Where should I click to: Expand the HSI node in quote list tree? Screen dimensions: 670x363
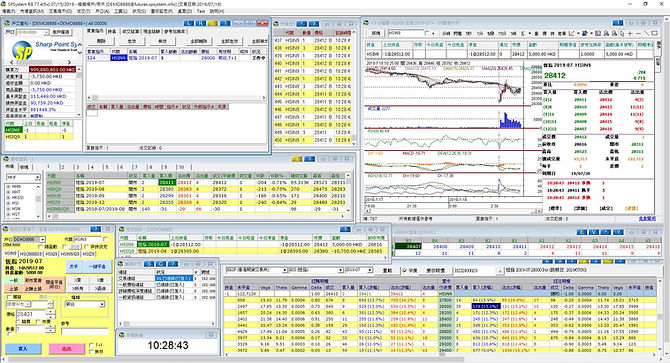click(x=8, y=203)
